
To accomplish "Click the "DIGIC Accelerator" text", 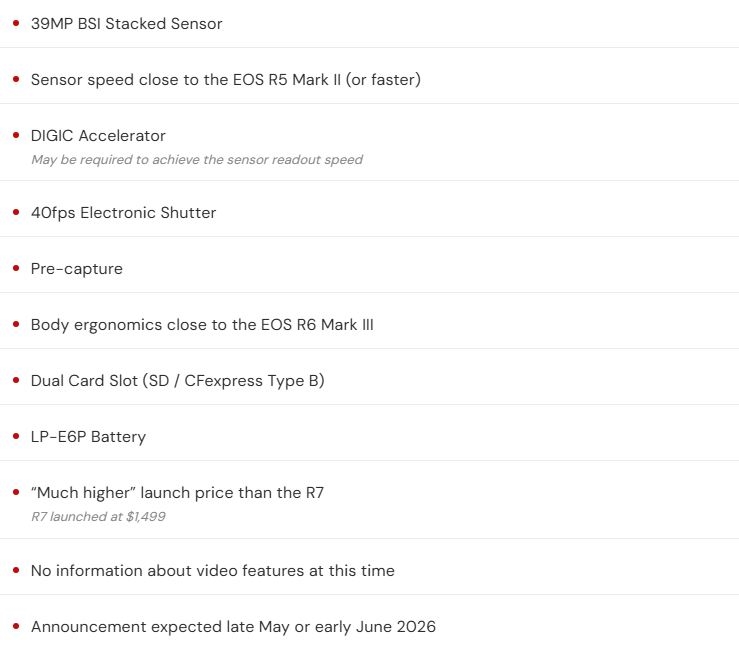I will point(98,135).
